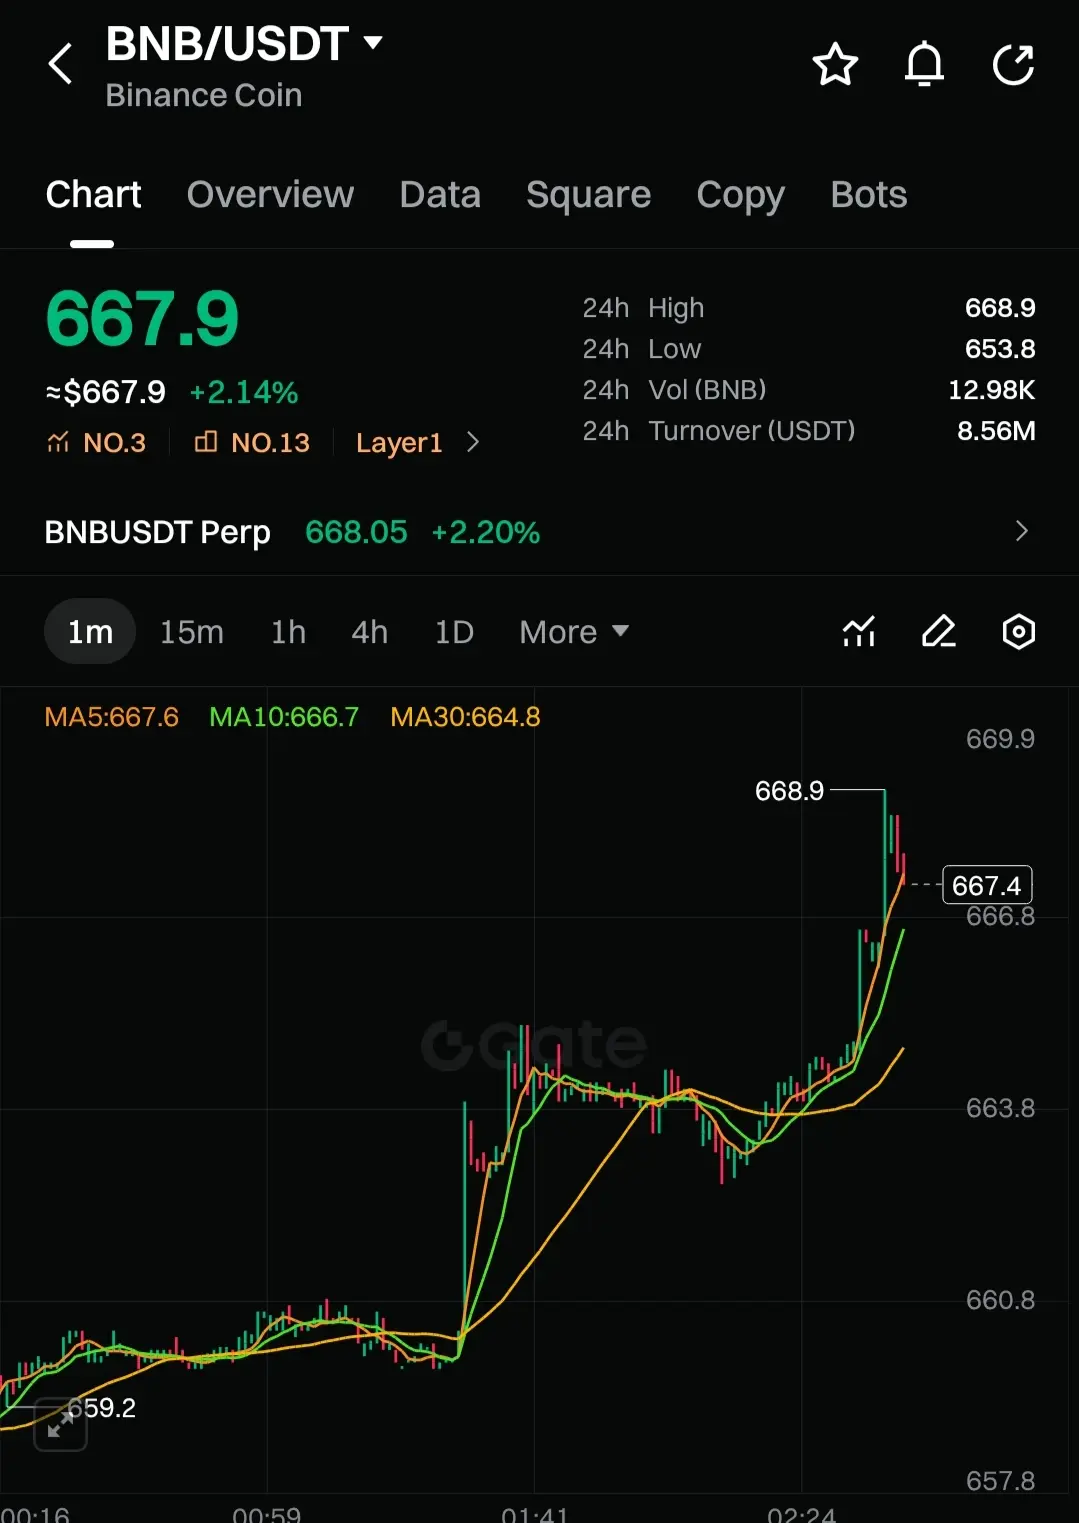
Task: Add BNB/USDT to favorites with star
Action: 835,65
